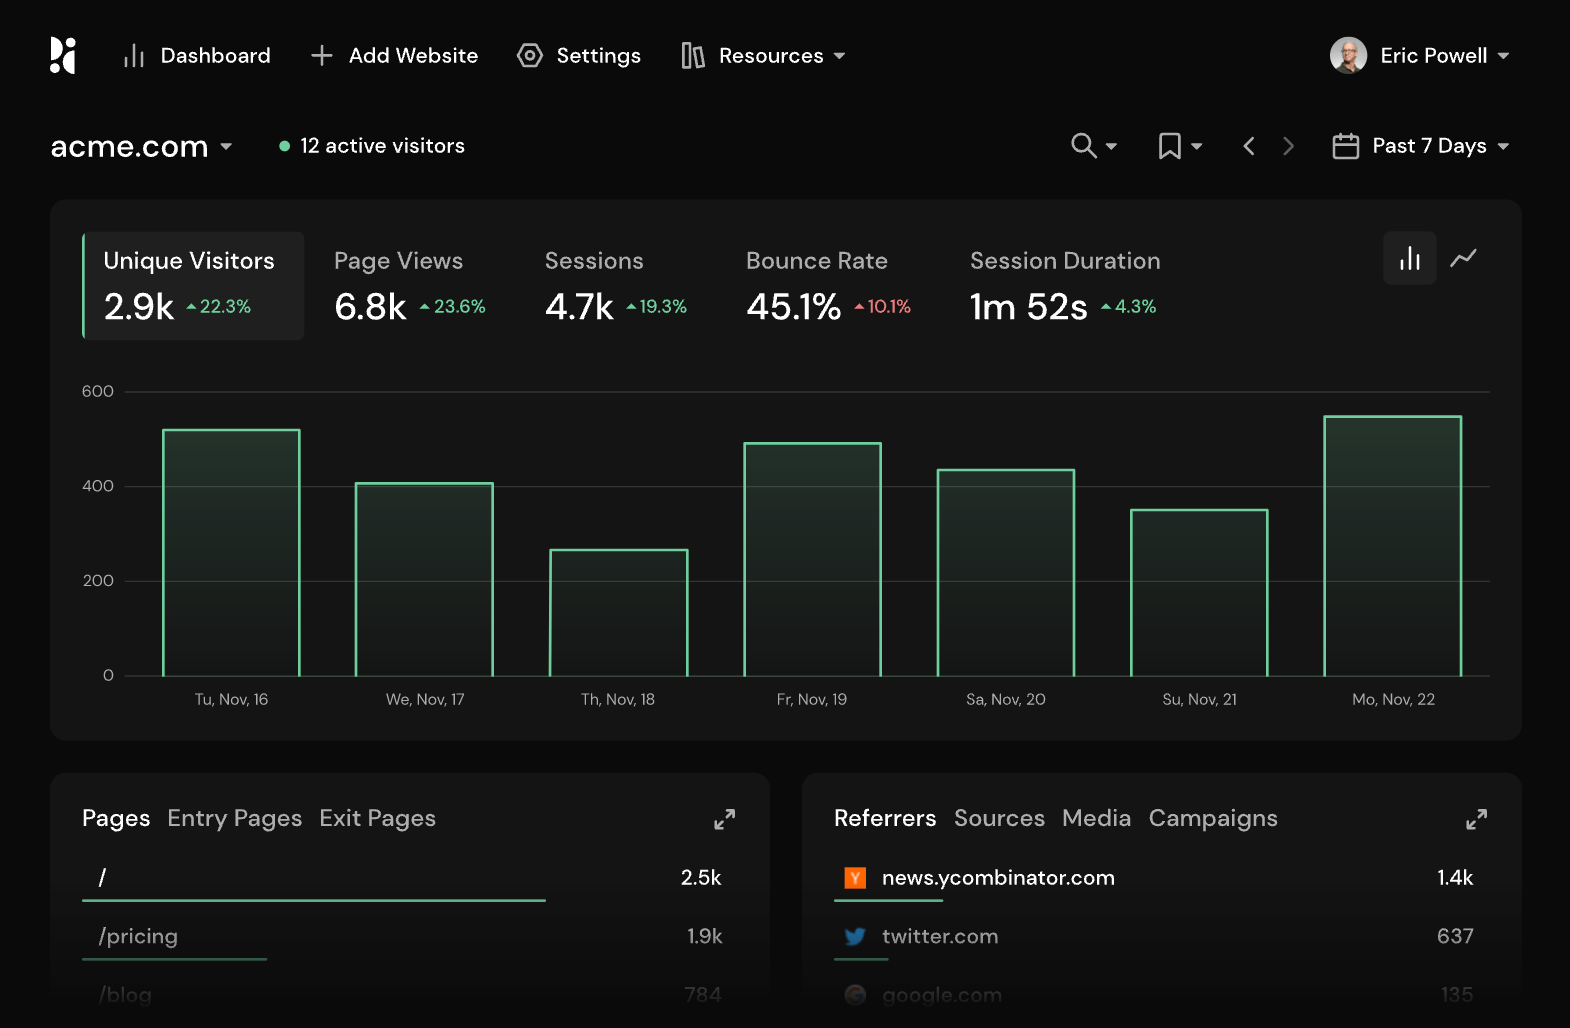Screen dimensions: 1570x1028
Task: Select the Session Duration metric
Action: point(1065,286)
